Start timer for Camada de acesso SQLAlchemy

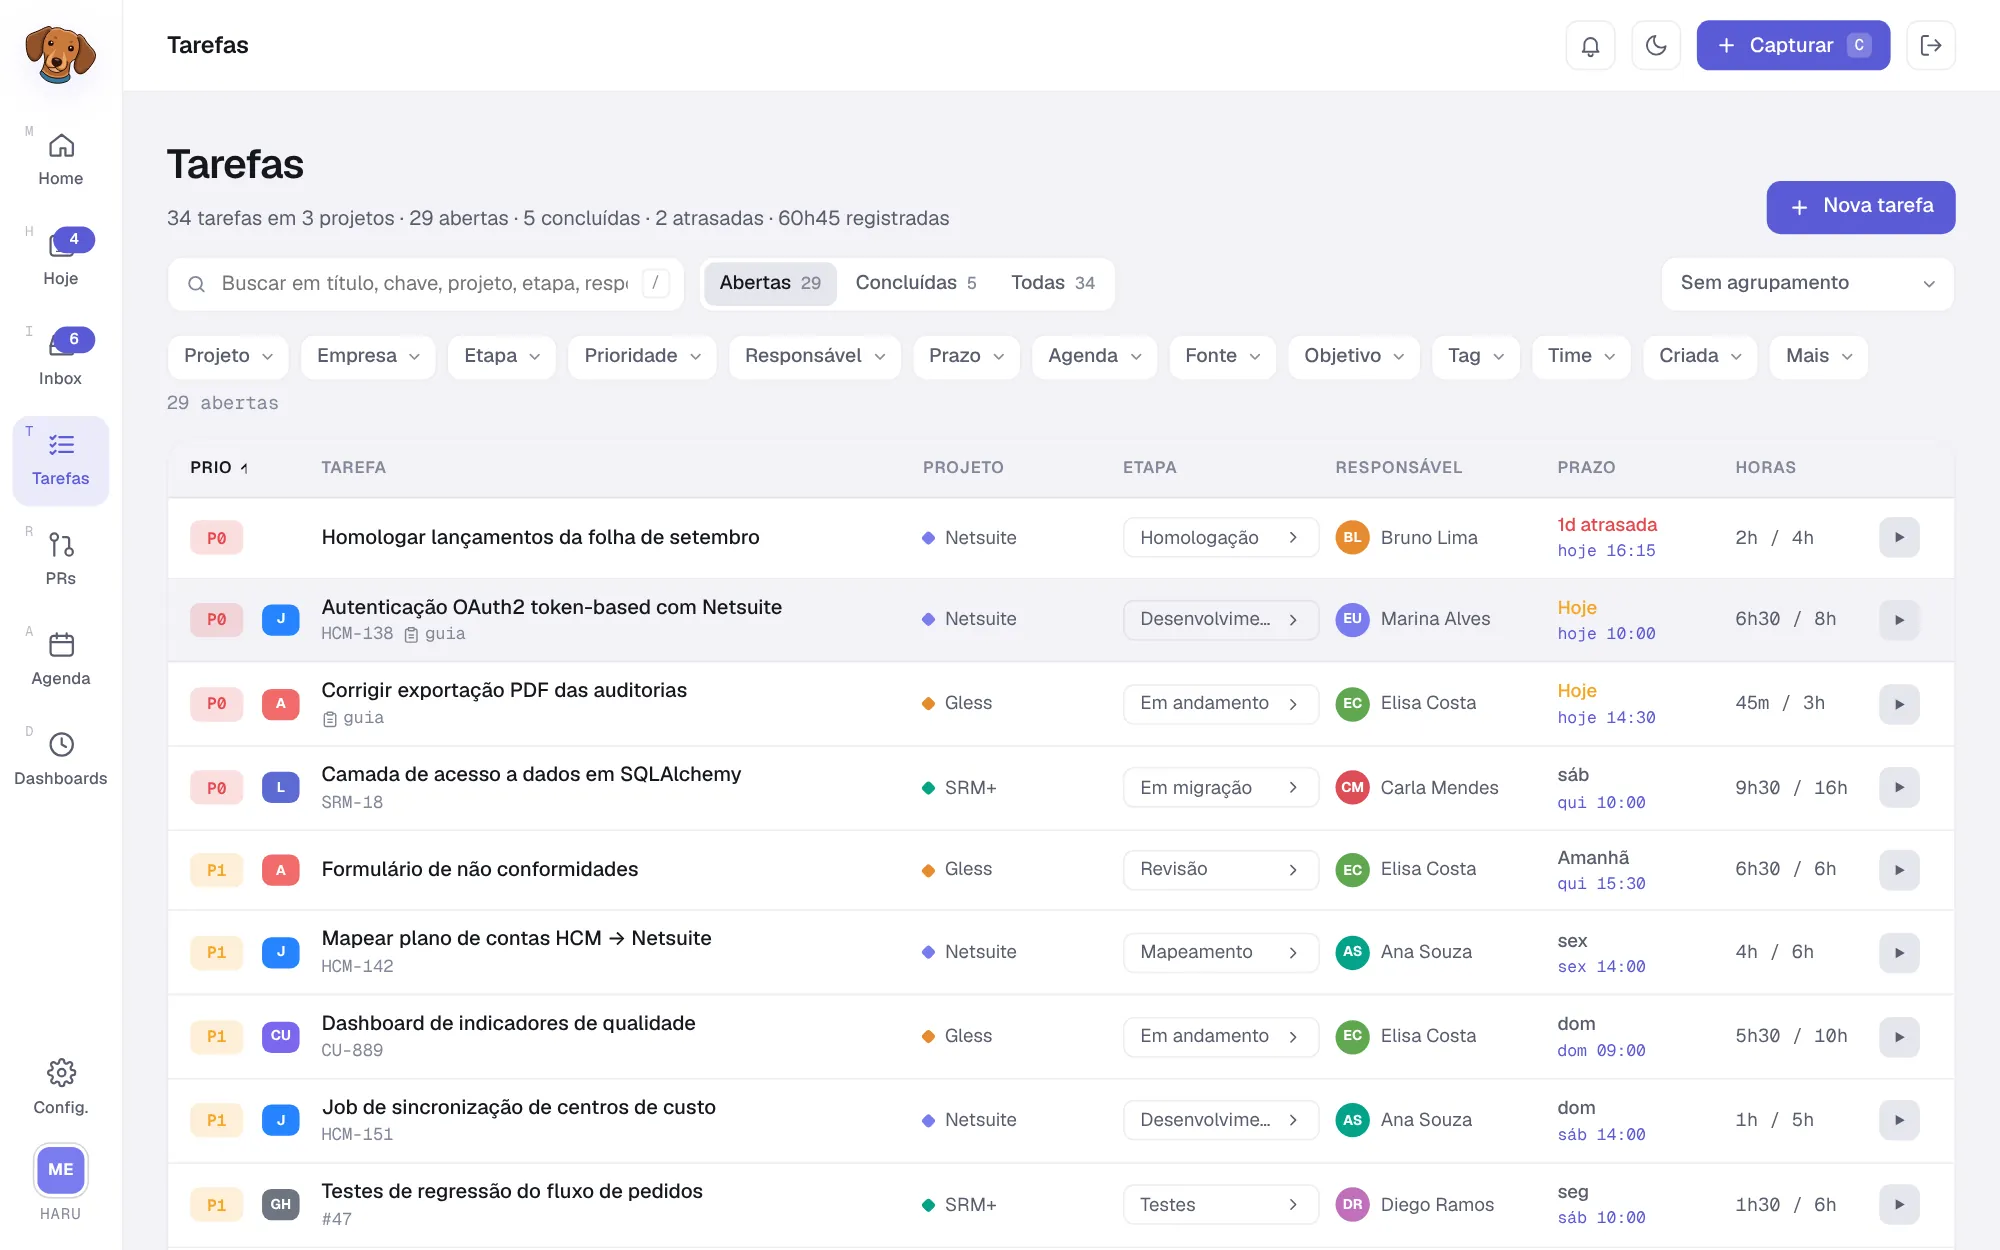click(x=1899, y=787)
